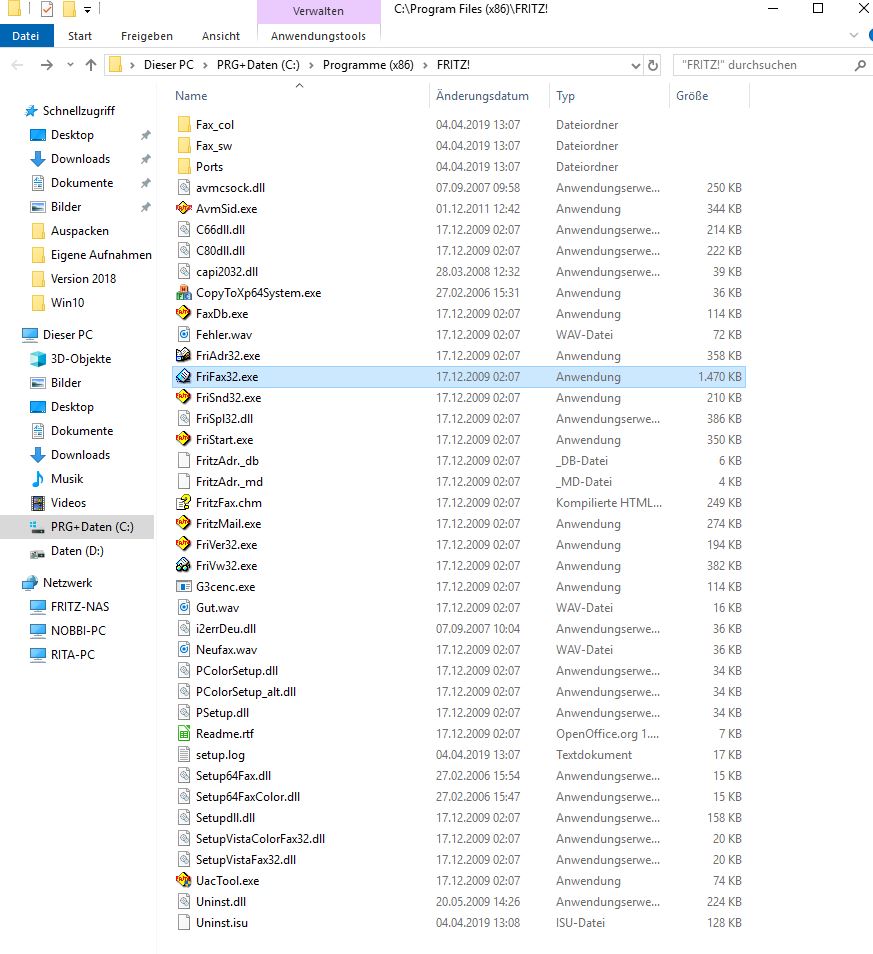Click the FriVw32.exe viewer icon

(183, 565)
